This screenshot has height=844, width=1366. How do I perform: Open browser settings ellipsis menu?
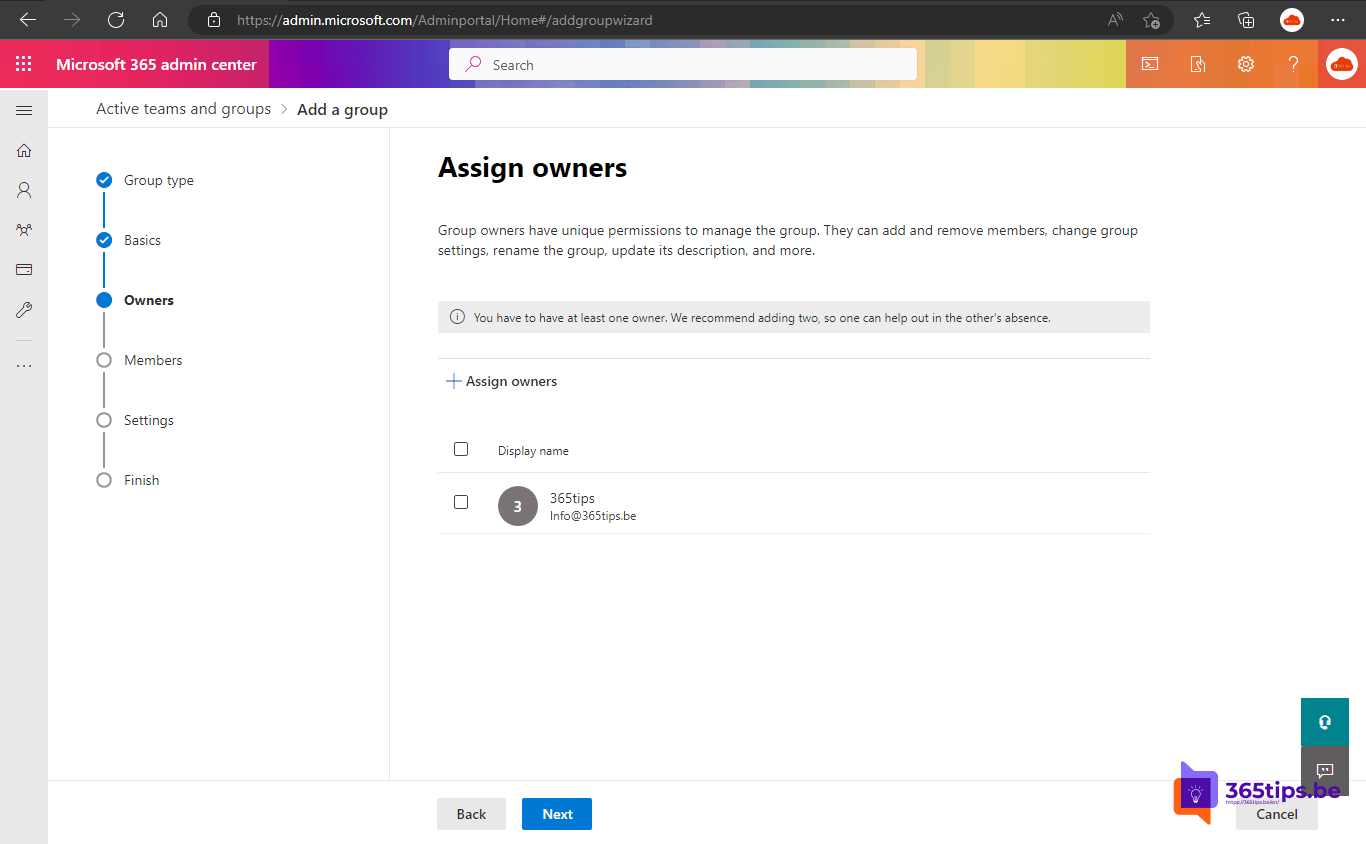tap(1337, 20)
